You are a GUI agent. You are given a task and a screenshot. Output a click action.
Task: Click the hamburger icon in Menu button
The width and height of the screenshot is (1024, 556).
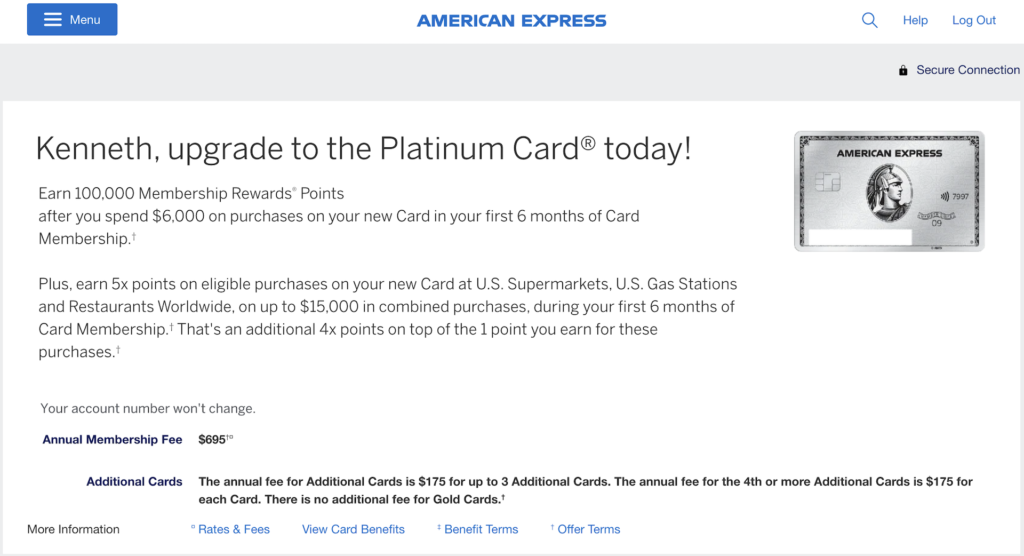click(x=53, y=20)
